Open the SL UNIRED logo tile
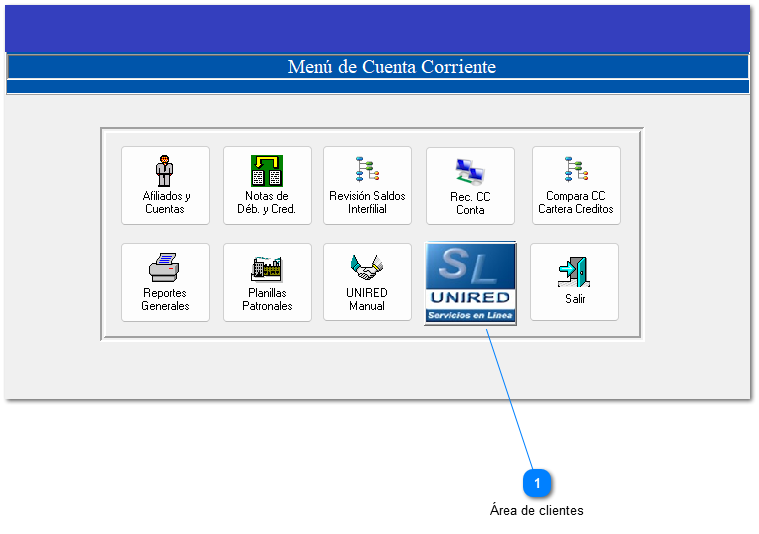Screen dimensions: 759x534 coord(470,275)
